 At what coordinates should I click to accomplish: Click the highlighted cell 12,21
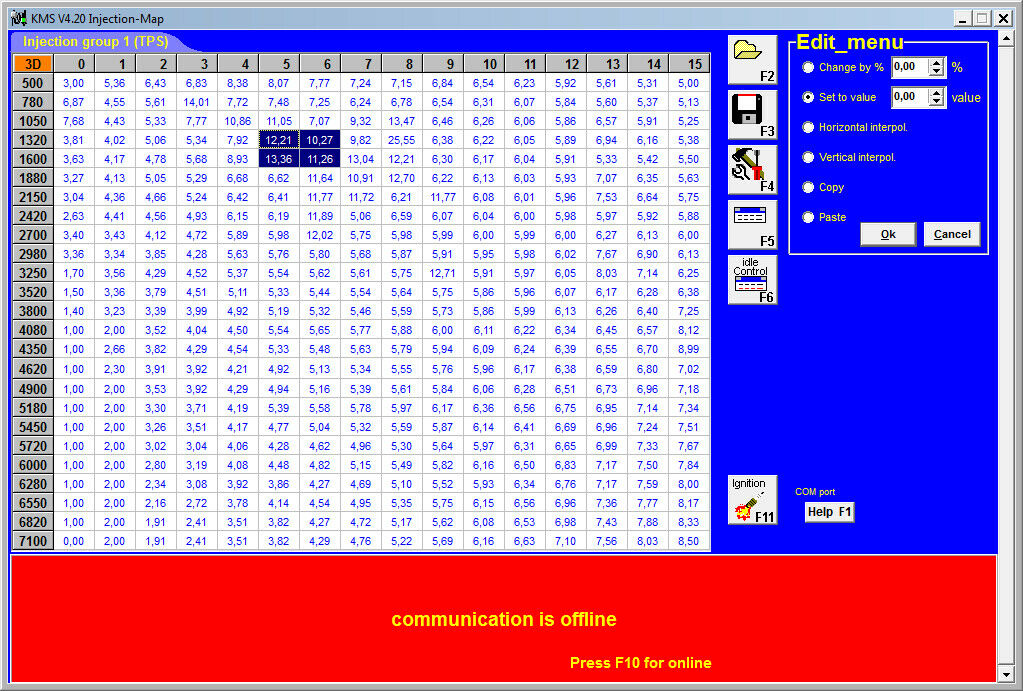279,140
